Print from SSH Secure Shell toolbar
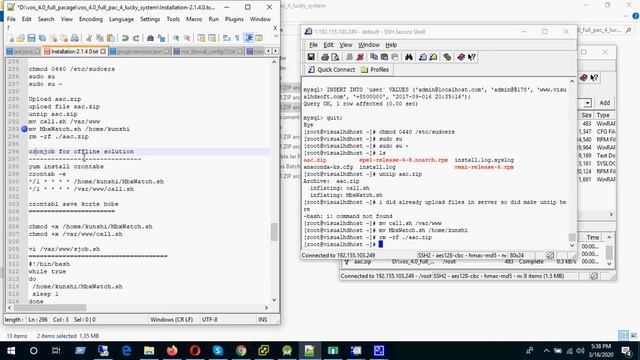Viewport: 640px width, 360px height. [x=325, y=57]
